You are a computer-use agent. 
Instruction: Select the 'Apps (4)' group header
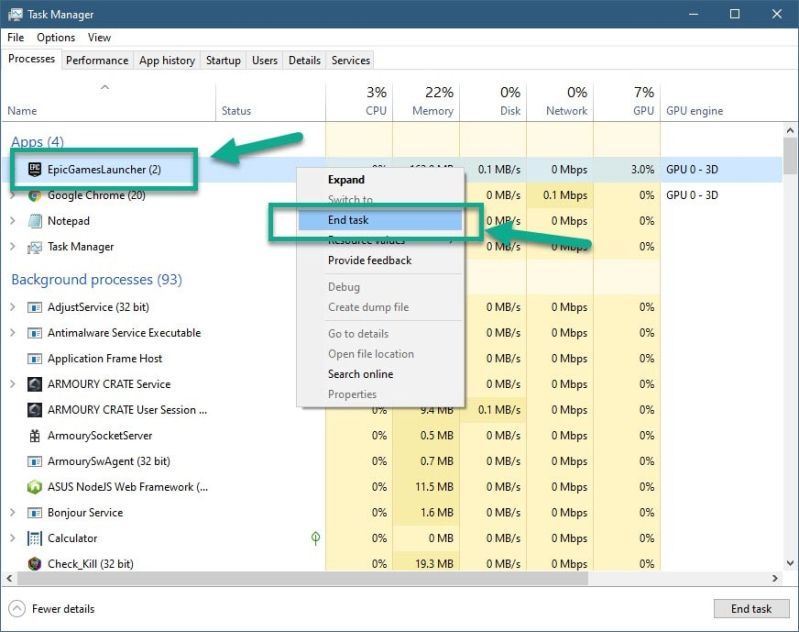37,142
